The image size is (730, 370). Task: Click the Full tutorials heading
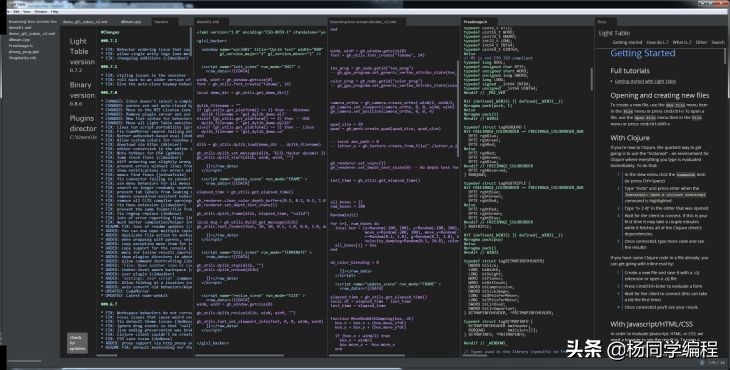630,71
